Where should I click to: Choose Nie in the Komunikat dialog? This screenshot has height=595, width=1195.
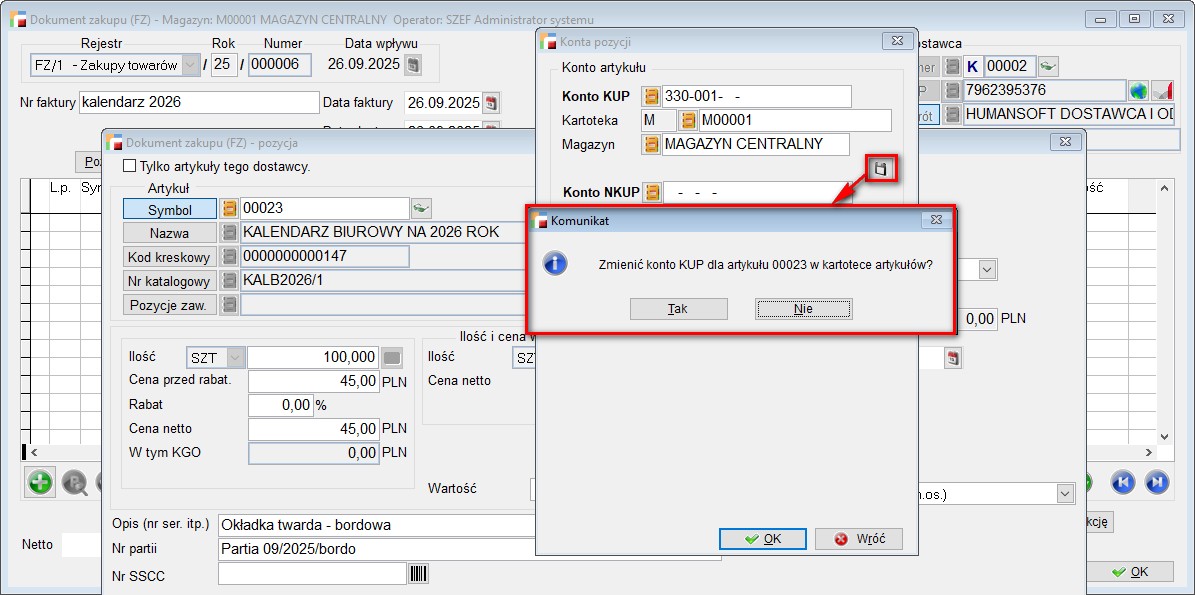click(x=803, y=309)
